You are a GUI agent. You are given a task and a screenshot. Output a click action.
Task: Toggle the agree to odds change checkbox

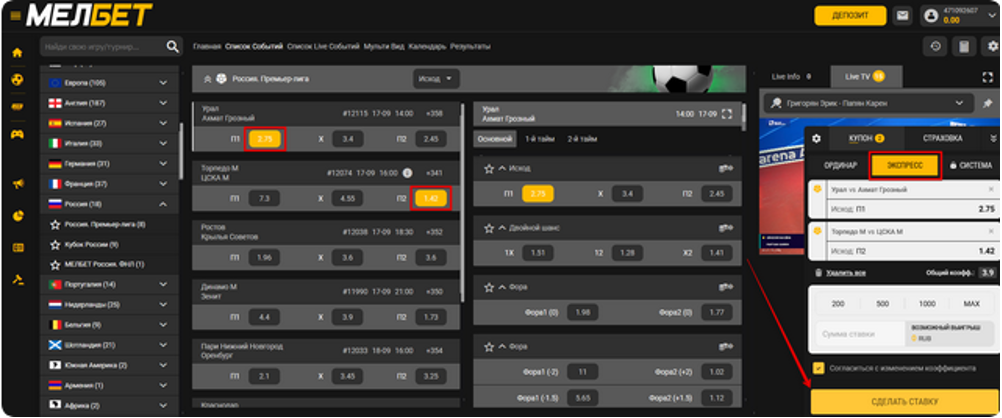click(x=820, y=367)
